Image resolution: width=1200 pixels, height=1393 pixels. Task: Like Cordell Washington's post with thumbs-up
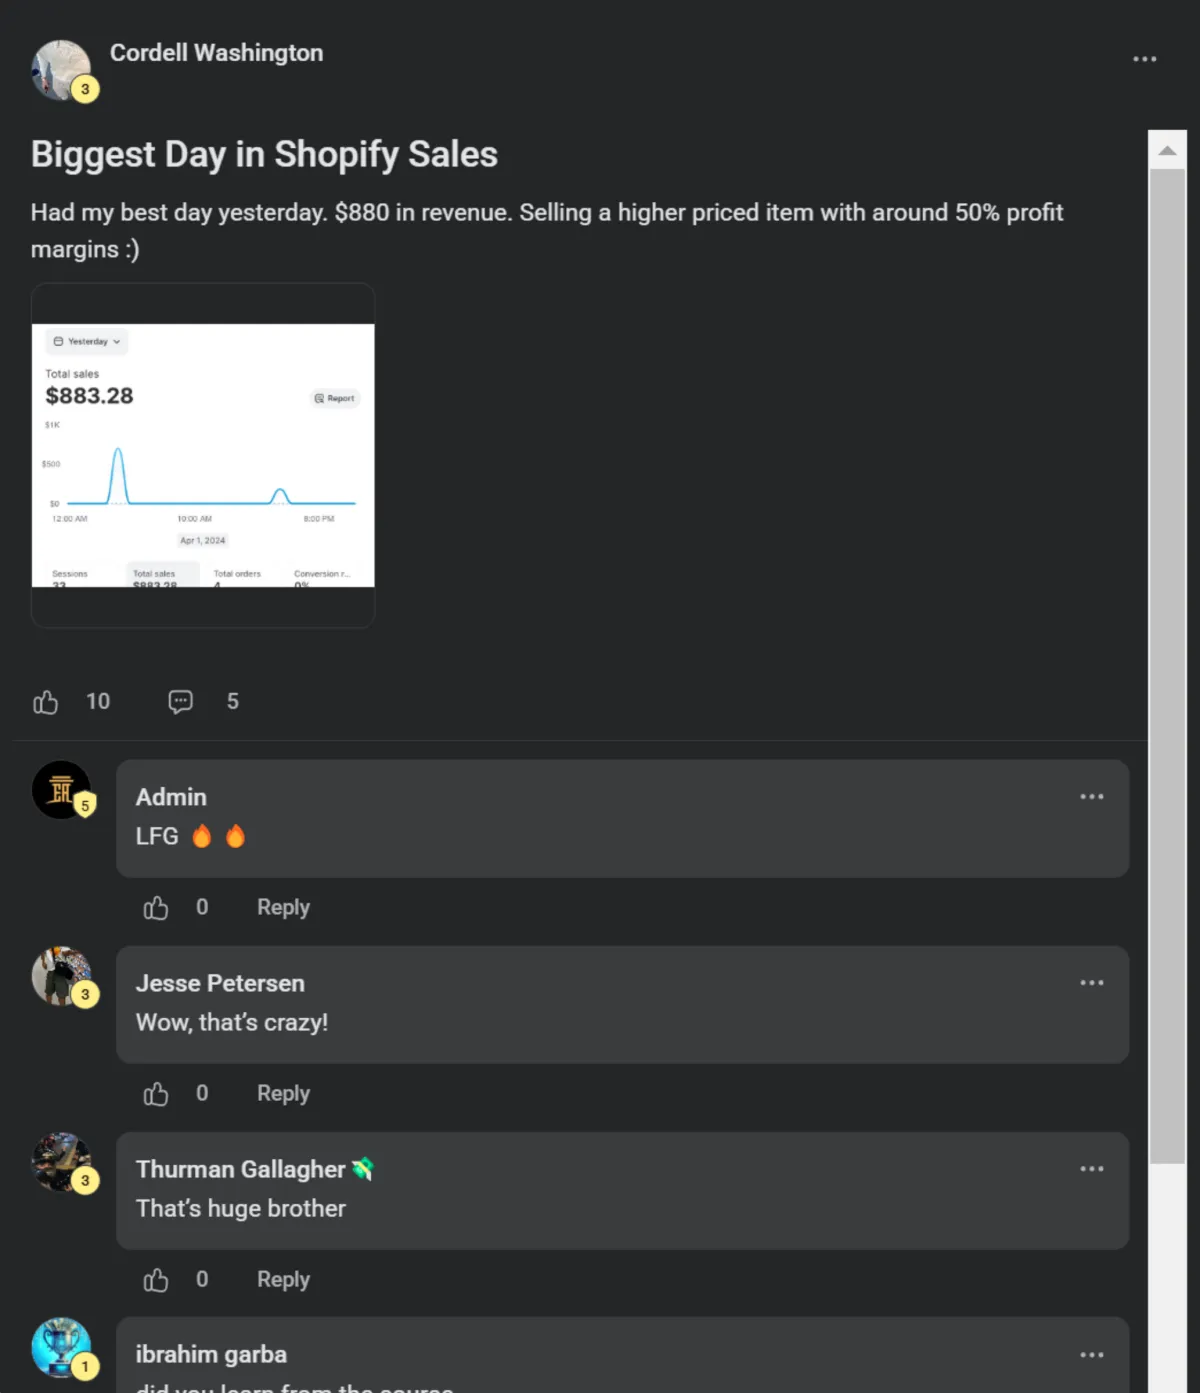click(x=45, y=702)
